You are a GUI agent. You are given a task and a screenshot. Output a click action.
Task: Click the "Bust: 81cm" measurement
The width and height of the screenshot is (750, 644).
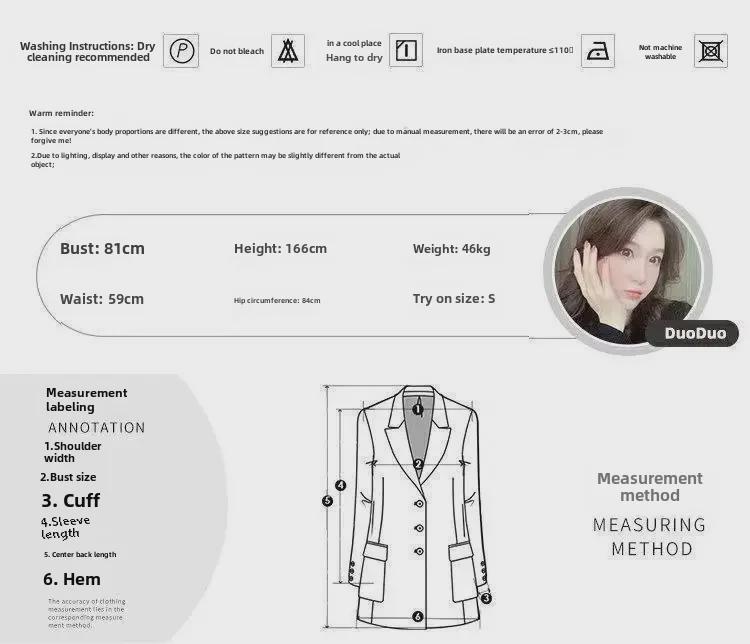tap(102, 248)
